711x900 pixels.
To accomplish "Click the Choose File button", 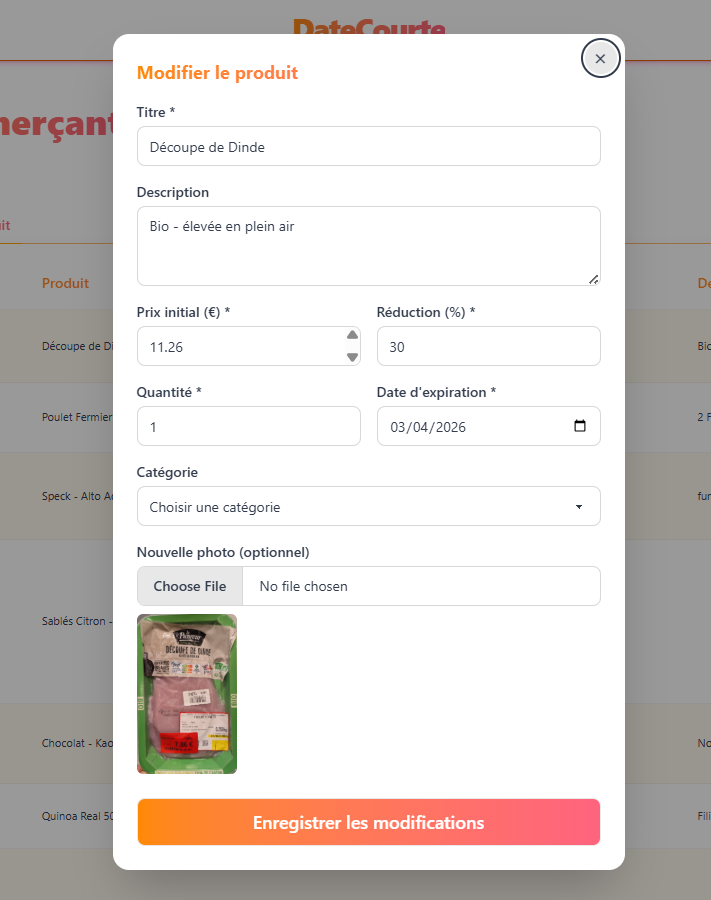I will pos(190,586).
